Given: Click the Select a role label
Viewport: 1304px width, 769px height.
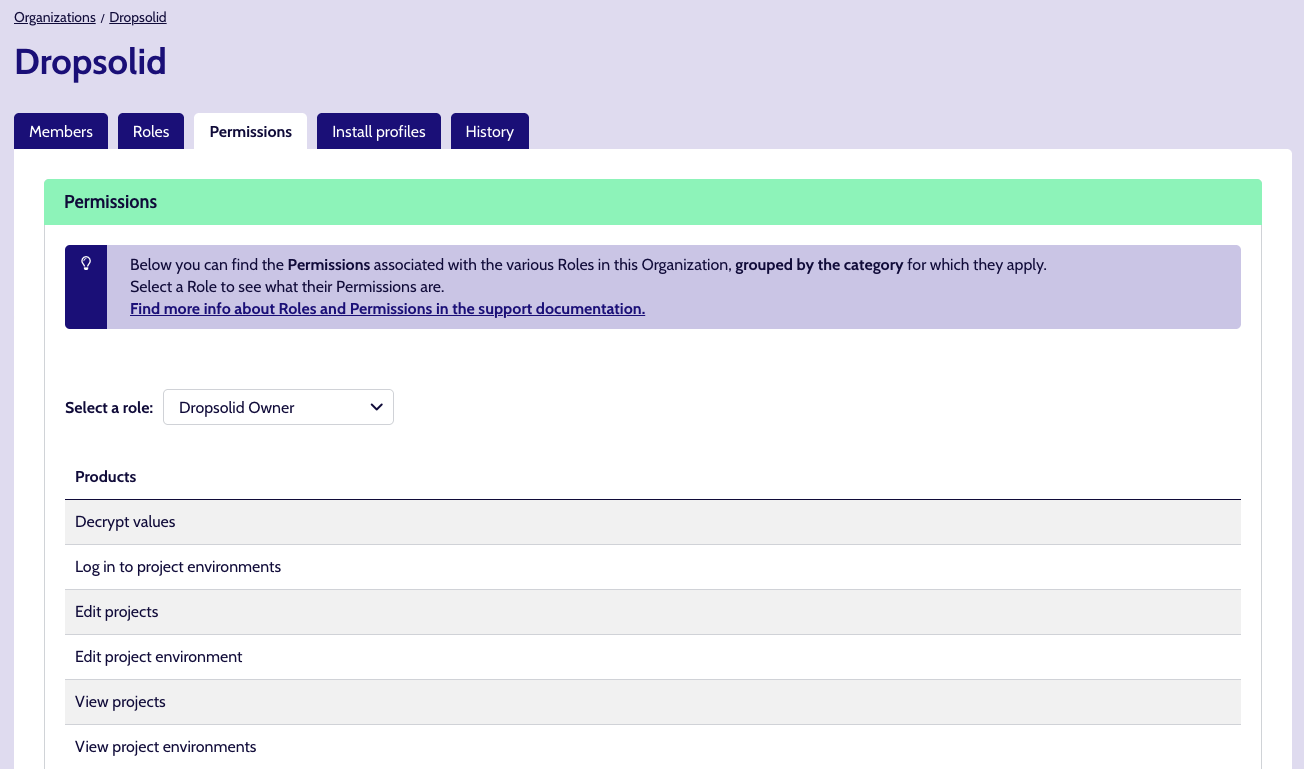Looking at the screenshot, I should pos(109,408).
